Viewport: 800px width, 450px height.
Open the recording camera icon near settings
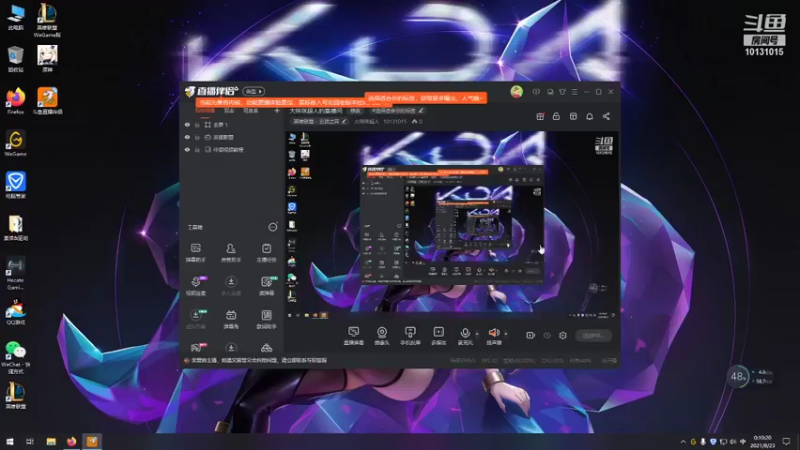tap(531, 335)
